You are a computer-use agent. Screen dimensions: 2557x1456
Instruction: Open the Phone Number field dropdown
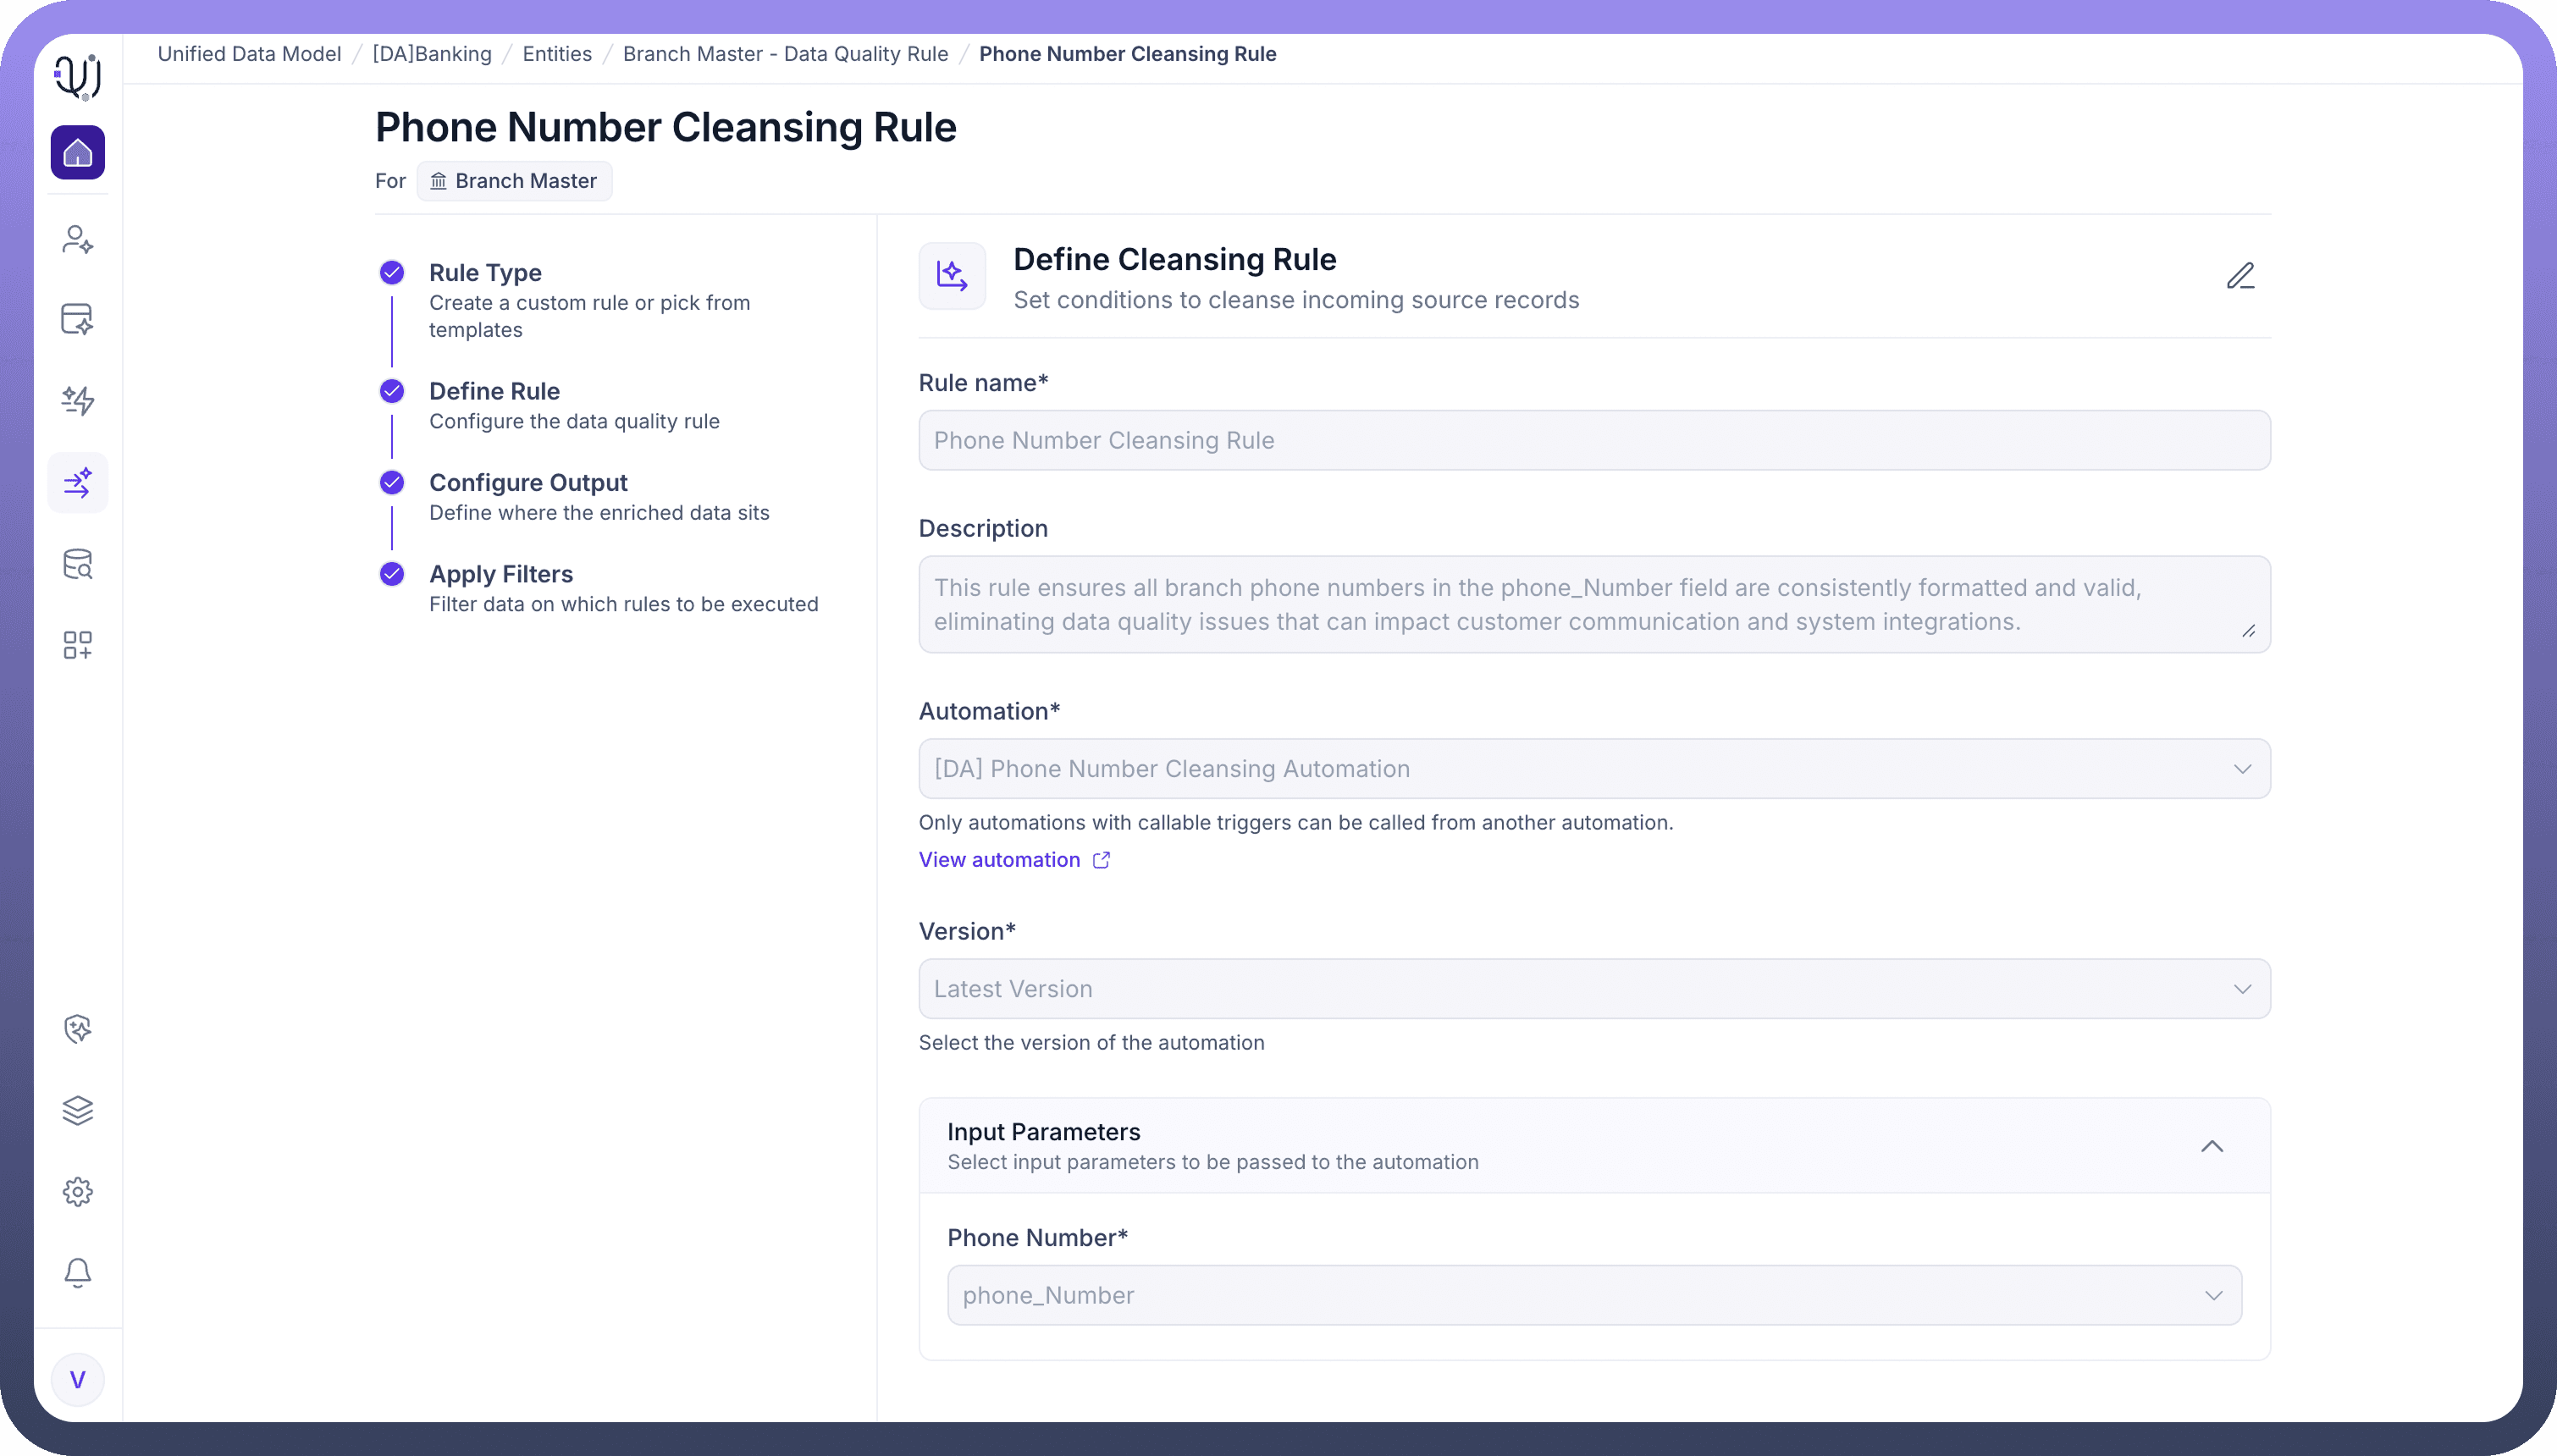click(x=1593, y=1295)
